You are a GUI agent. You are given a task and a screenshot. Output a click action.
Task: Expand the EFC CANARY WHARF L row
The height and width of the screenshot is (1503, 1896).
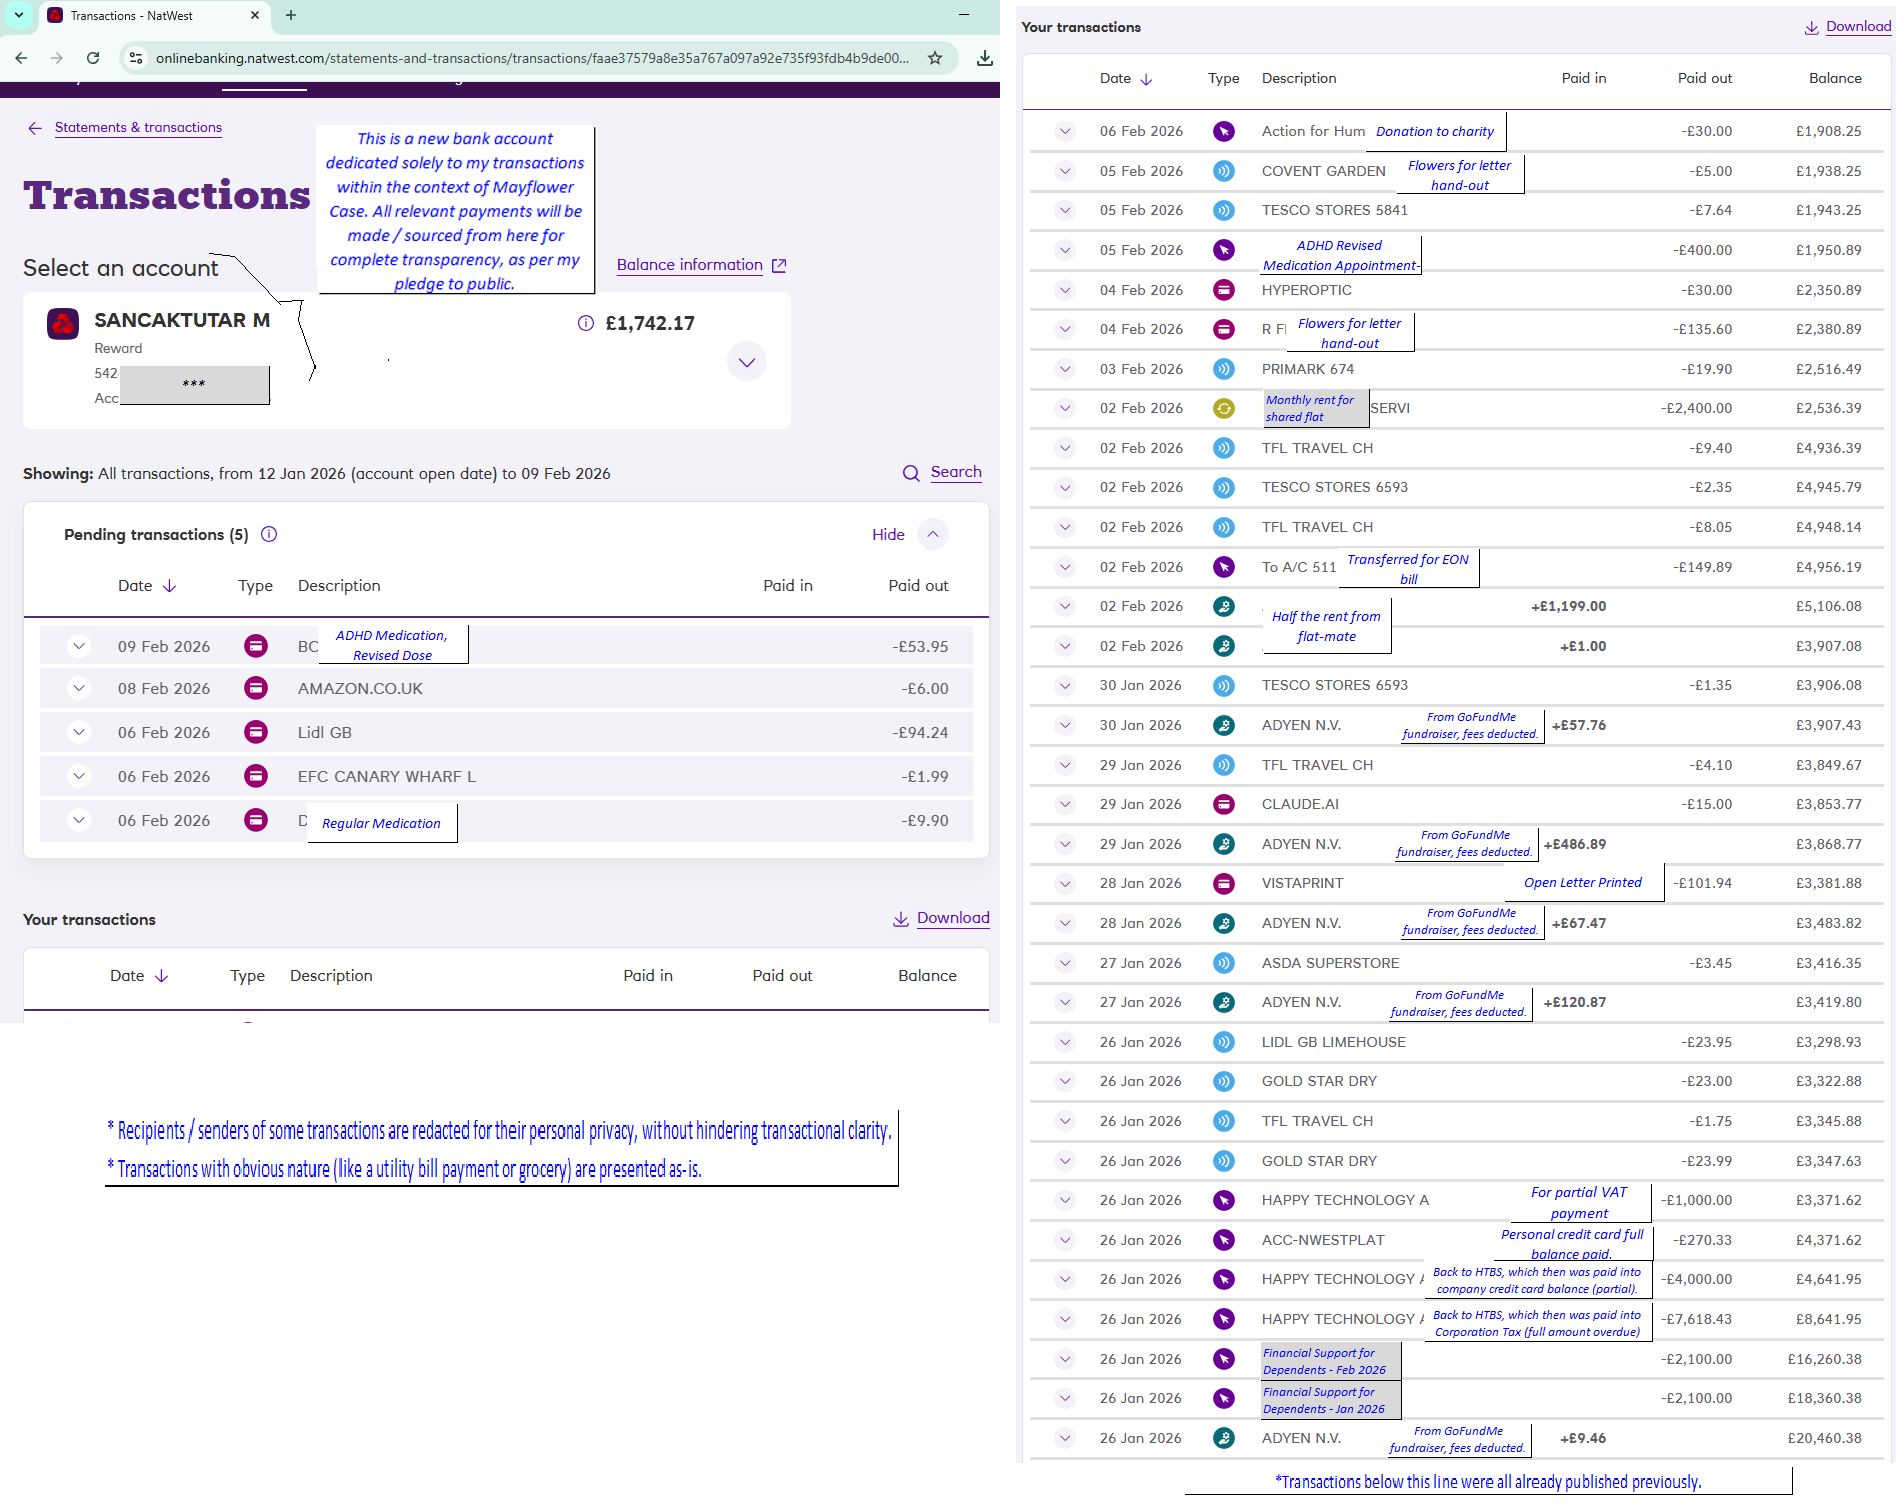click(x=79, y=776)
